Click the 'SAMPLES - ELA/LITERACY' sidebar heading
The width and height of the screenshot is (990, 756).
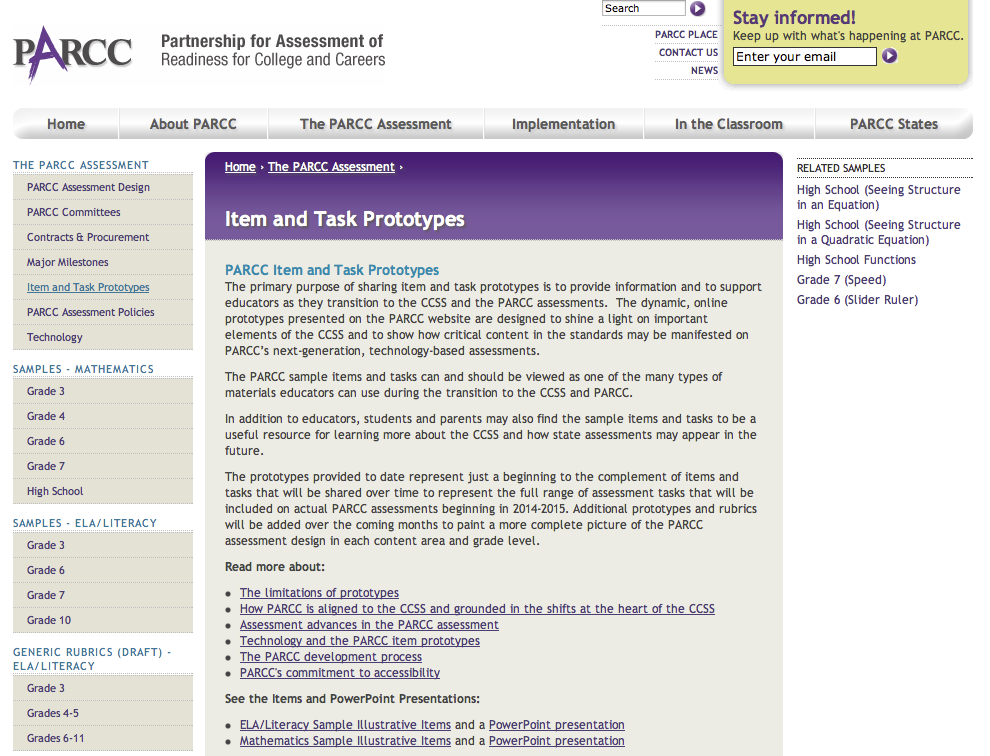[x=85, y=523]
